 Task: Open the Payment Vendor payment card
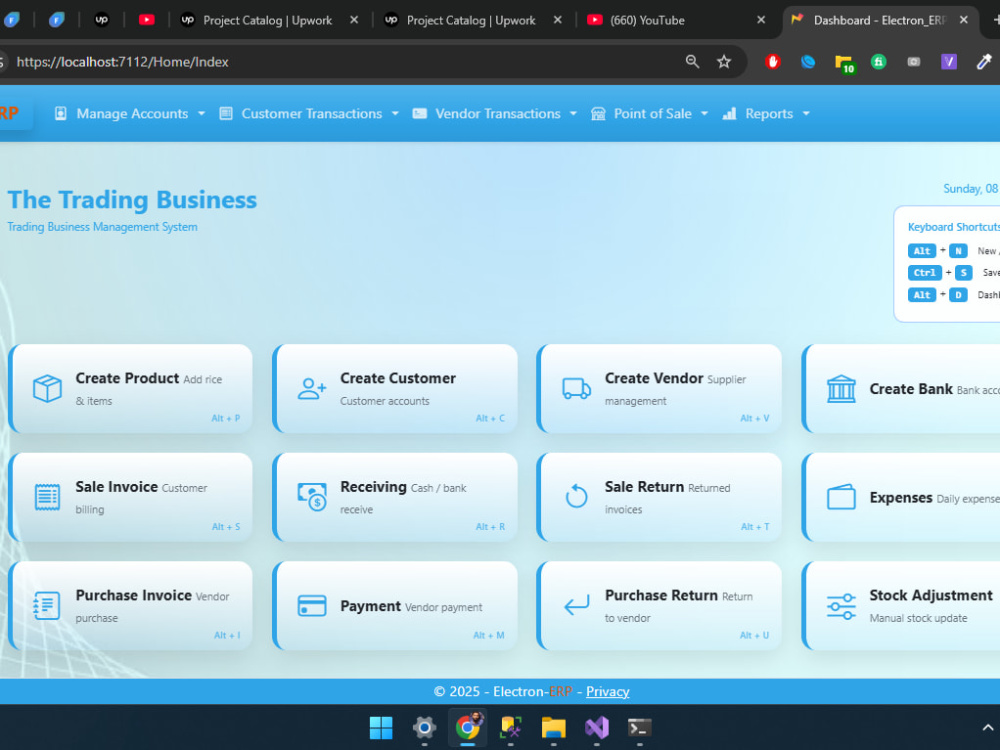tap(395, 605)
